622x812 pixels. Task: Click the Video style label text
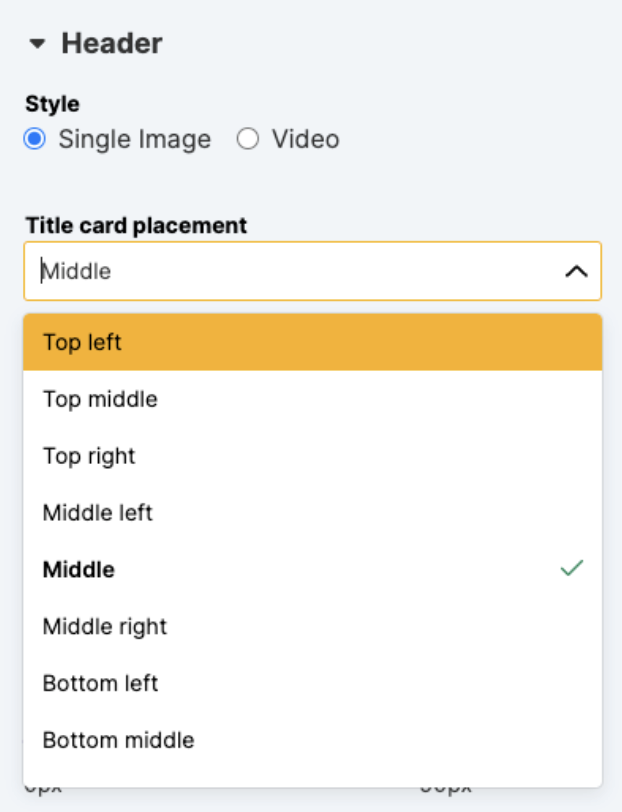(305, 140)
